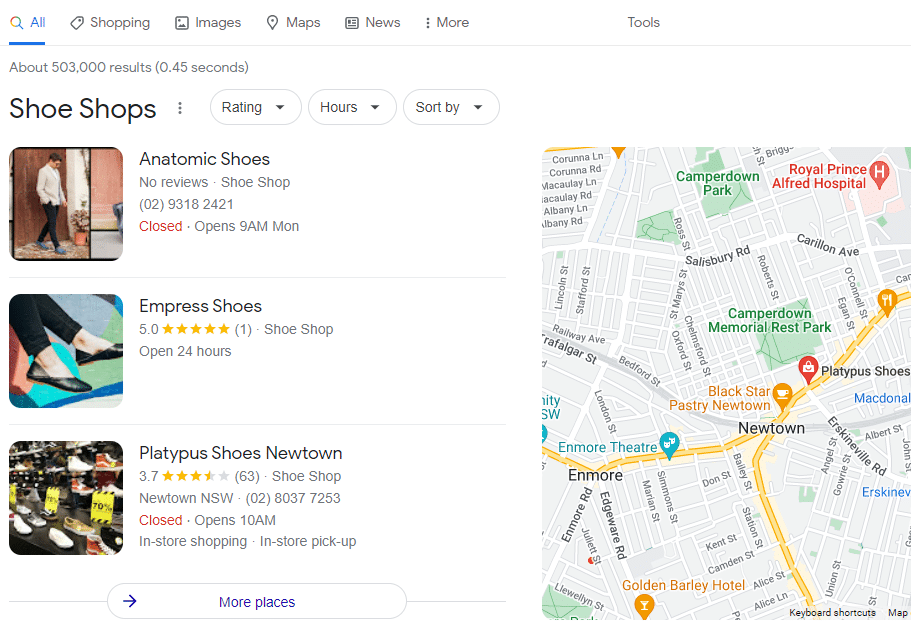Click the three-dot menu beside Shoe Shops heading
Image resolution: width=911 pixels, height=629 pixels.
click(180, 108)
